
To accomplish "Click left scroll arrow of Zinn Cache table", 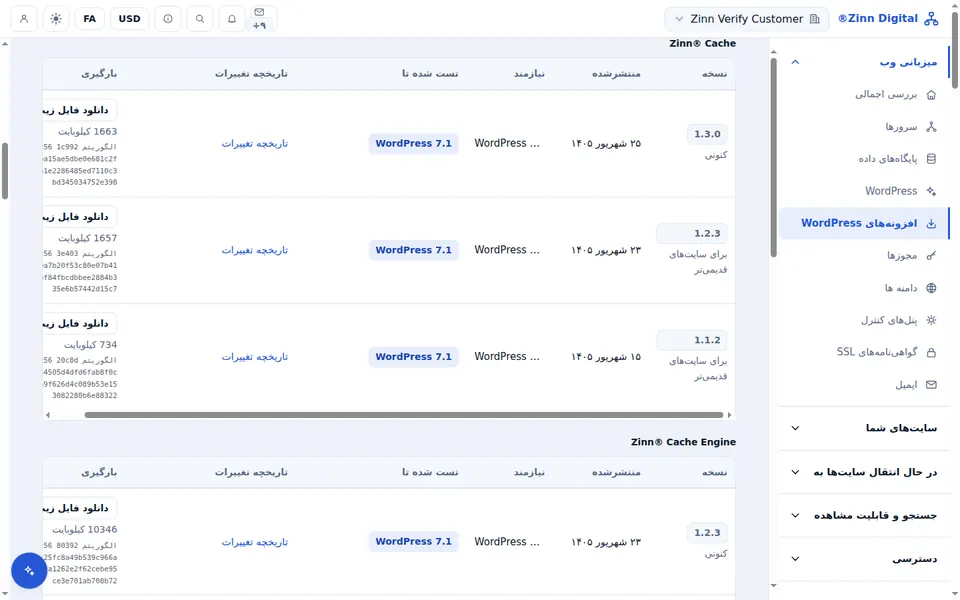I will tap(48, 415).
